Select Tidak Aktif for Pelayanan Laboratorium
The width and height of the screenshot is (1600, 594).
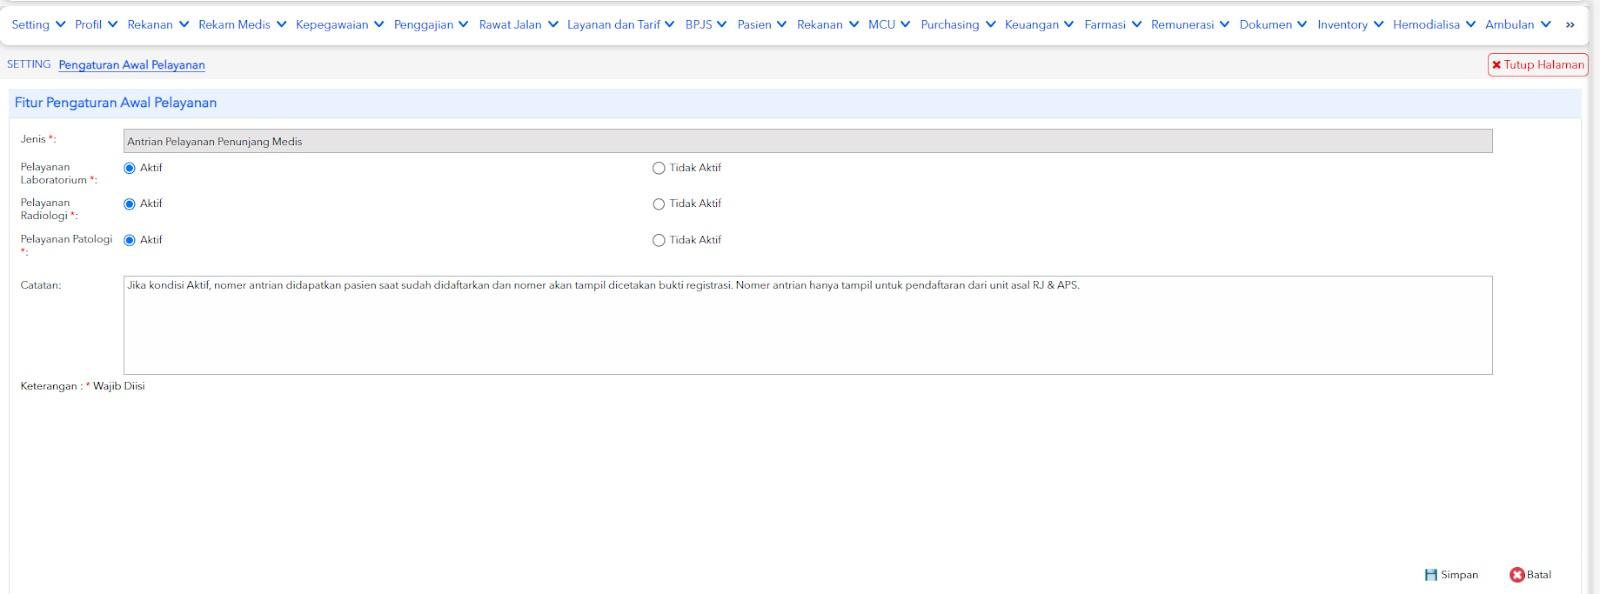click(658, 168)
